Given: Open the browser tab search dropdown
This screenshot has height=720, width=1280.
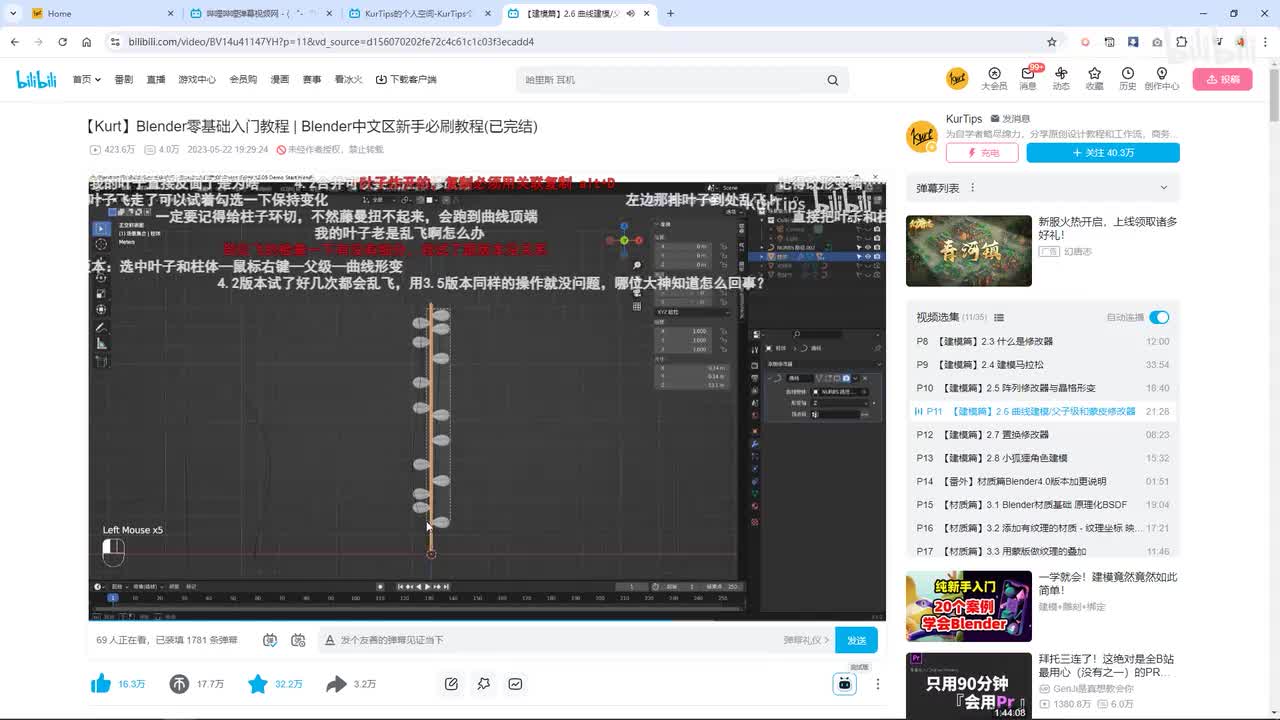Looking at the screenshot, I should point(12,14).
